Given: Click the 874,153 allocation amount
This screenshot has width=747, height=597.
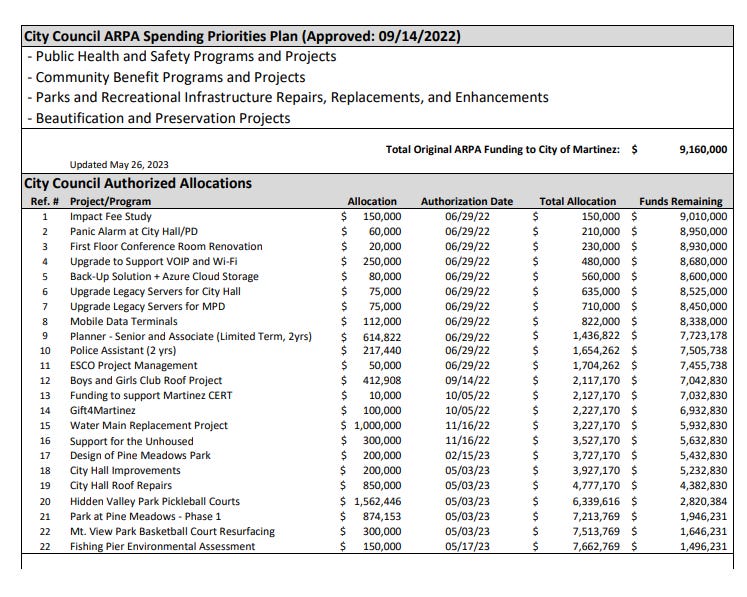Looking at the screenshot, I should (382, 516).
